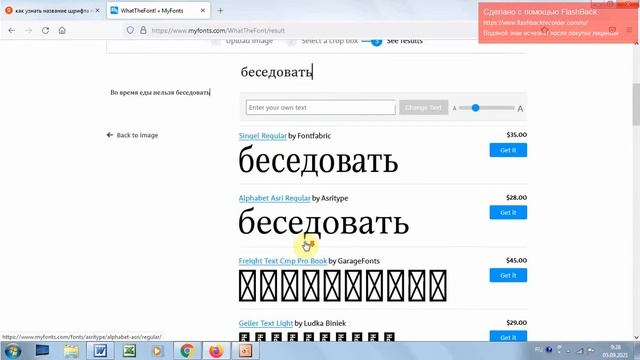Click Get it for Singel Regular
Image resolution: width=640 pixels, height=360 pixels.
[508, 150]
